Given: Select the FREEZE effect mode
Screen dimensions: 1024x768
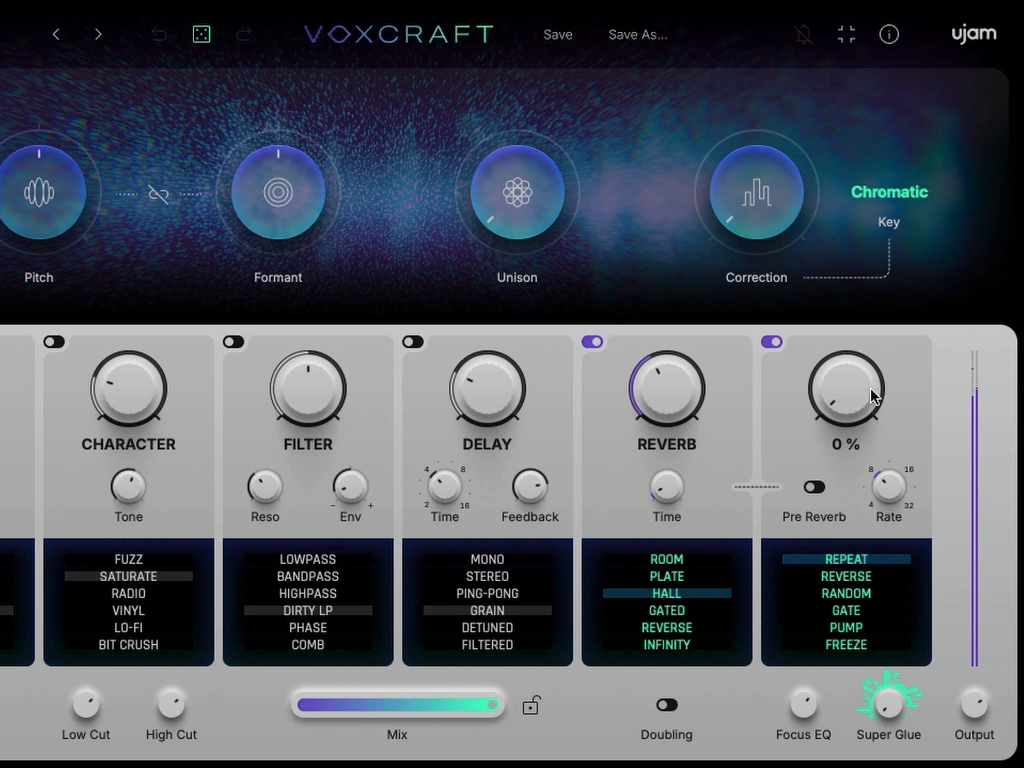Looking at the screenshot, I should 846,645.
